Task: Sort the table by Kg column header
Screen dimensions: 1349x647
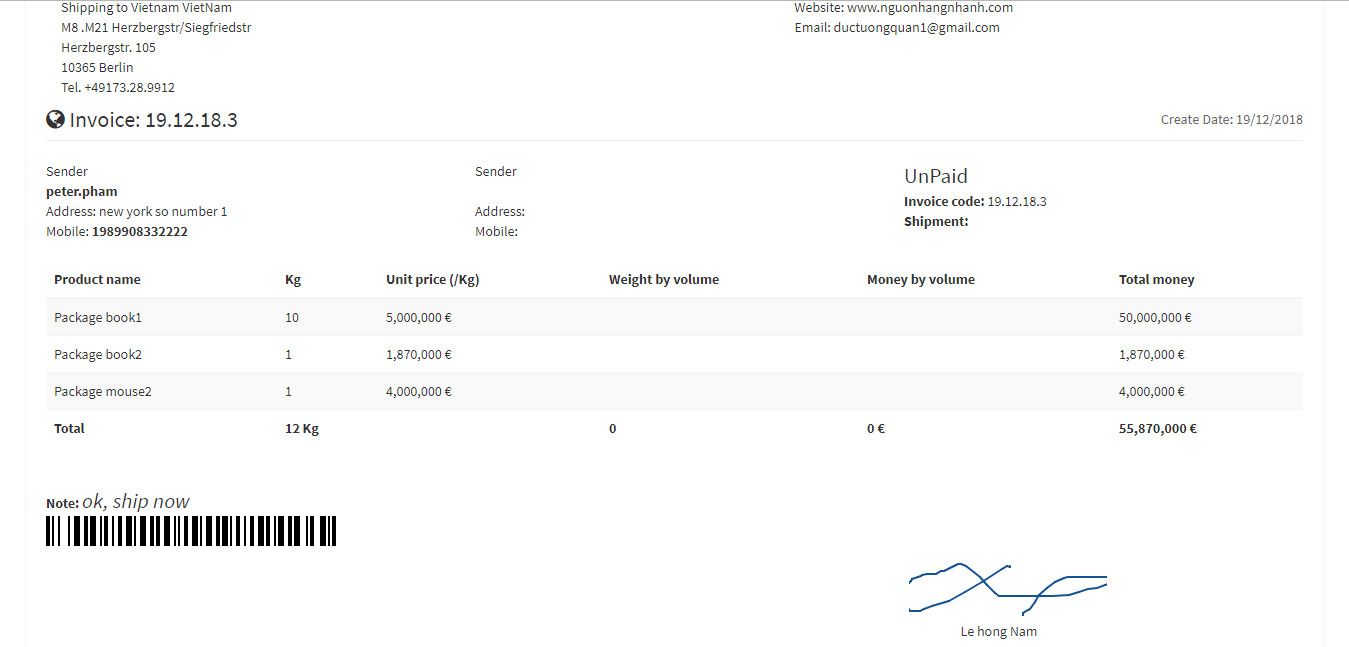Action: coord(292,279)
